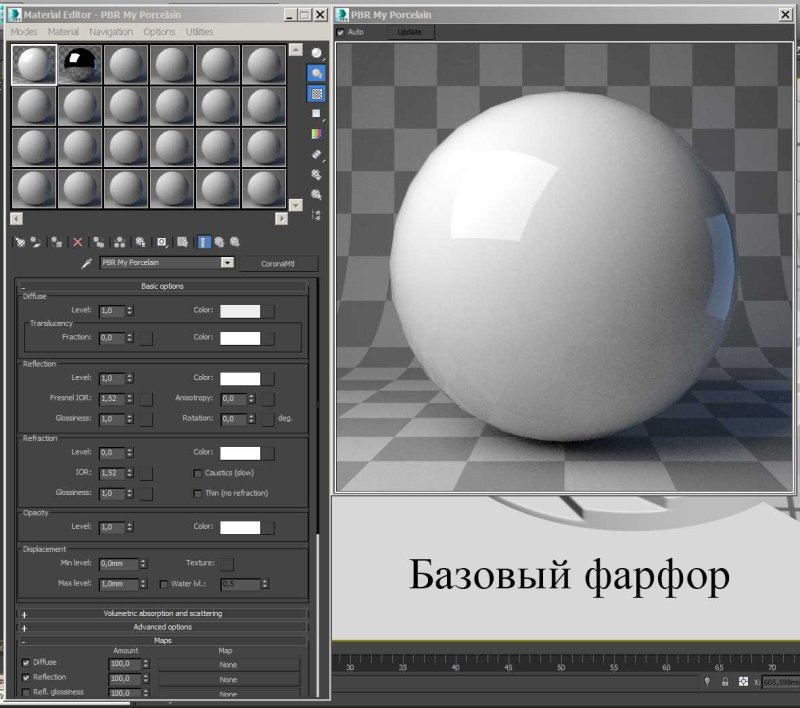Open the Utilities menu
The image size is (800, 708).
(198, 31)
